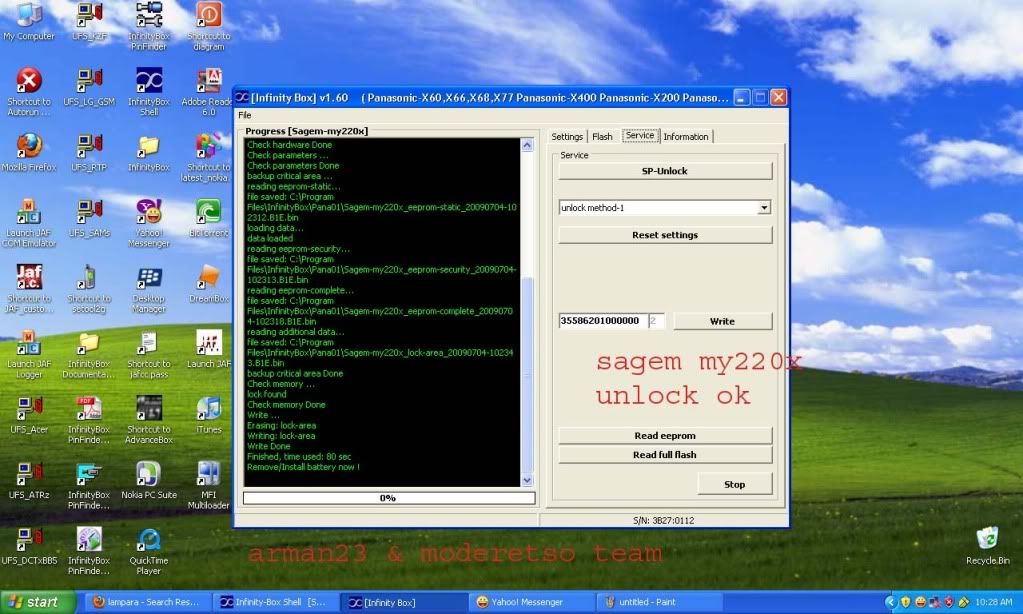The image size is (1023, 614).
Task: Click the Read full flash button
Action: (x=665, y=455)
